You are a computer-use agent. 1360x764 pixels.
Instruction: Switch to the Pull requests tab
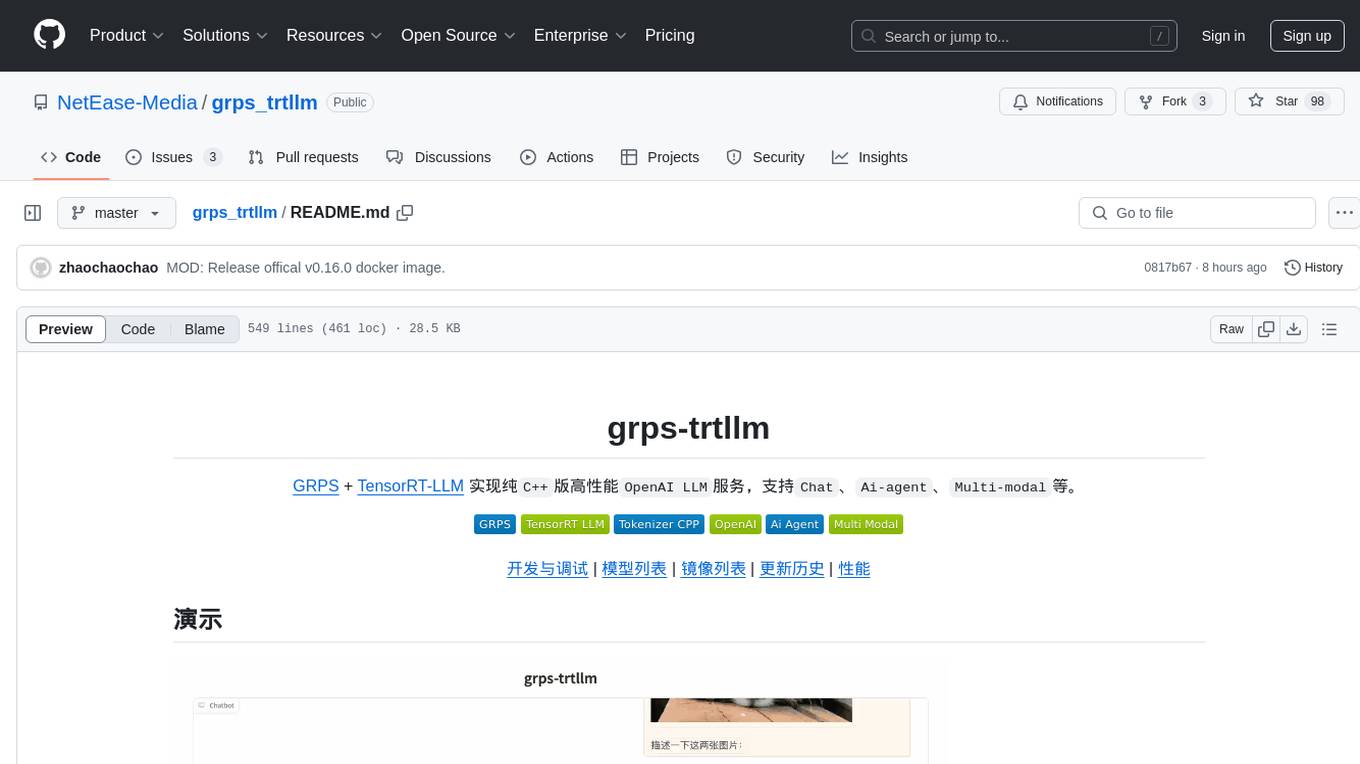click(x=303, y=157)
